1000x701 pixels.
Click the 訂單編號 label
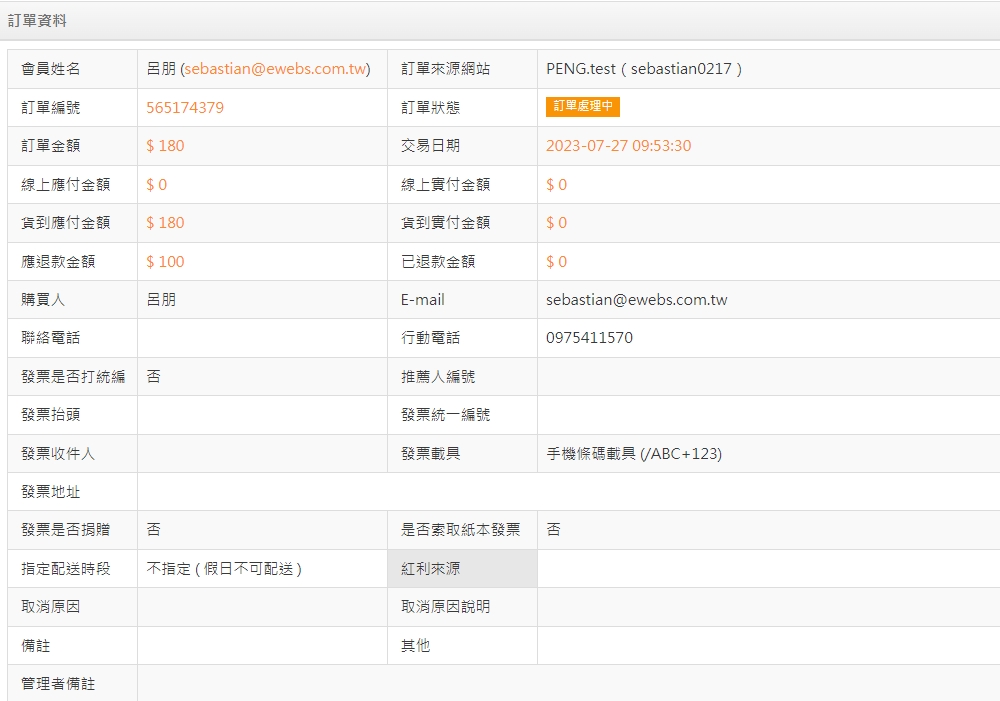click(51, 108)
